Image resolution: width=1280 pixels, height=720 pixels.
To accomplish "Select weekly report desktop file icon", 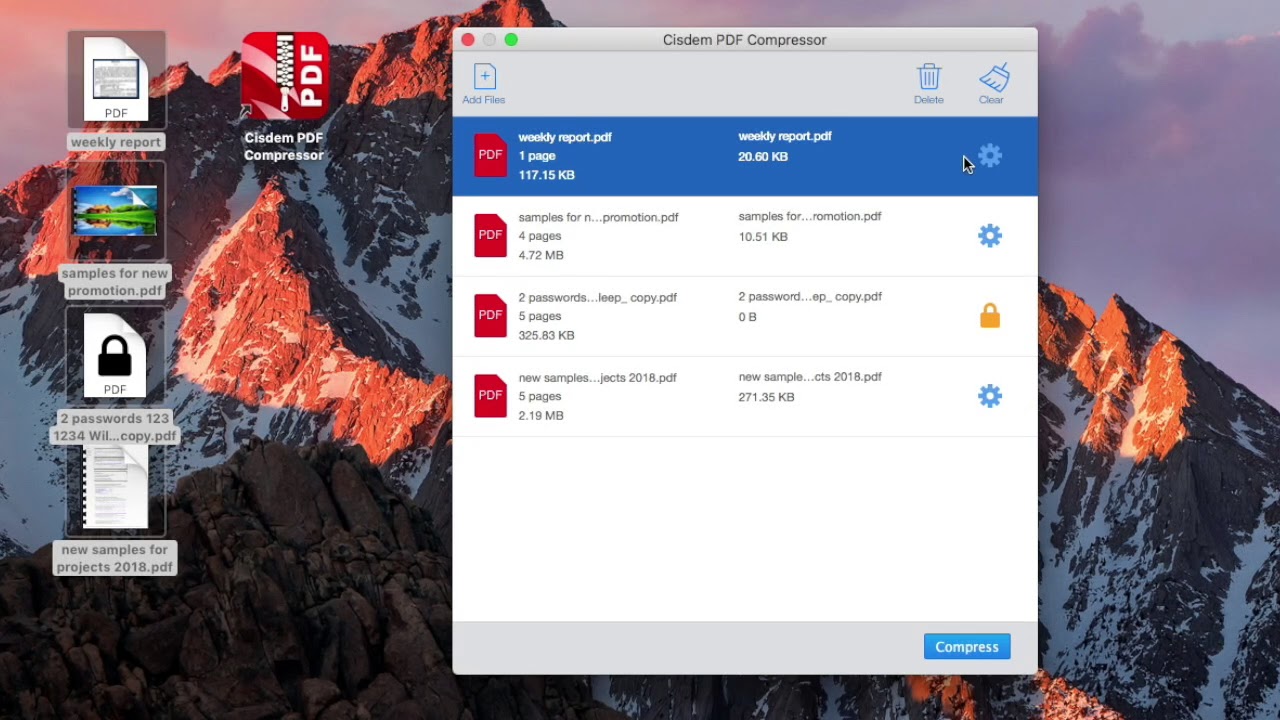I will click(116, 79).
